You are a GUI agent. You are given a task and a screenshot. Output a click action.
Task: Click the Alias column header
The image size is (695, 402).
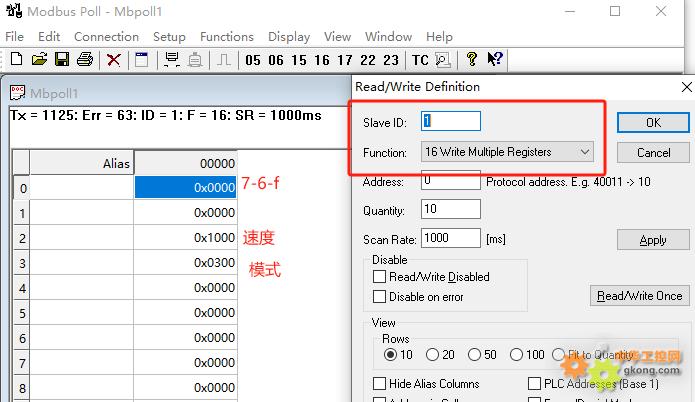click(82, 163)
